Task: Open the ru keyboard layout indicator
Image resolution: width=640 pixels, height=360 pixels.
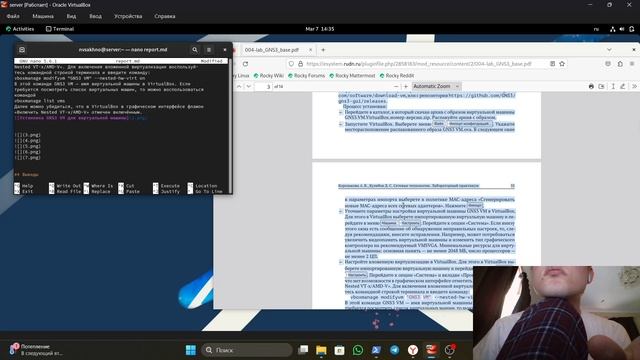Action: point(596,29)
